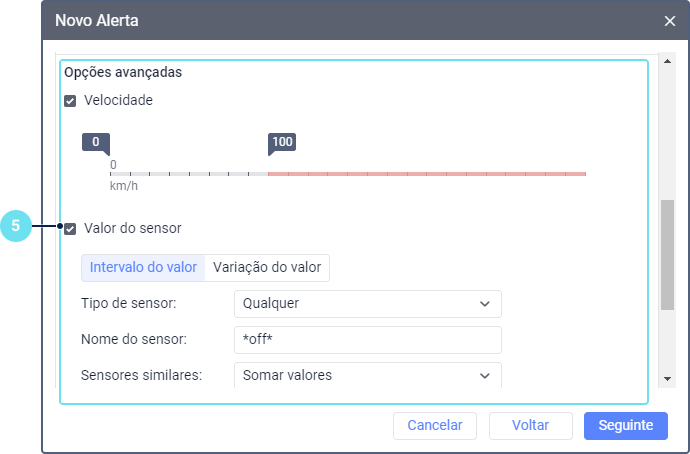Click the scrollbar down arrow
This screenshot has width=690, height=454.
click(668, 379)
